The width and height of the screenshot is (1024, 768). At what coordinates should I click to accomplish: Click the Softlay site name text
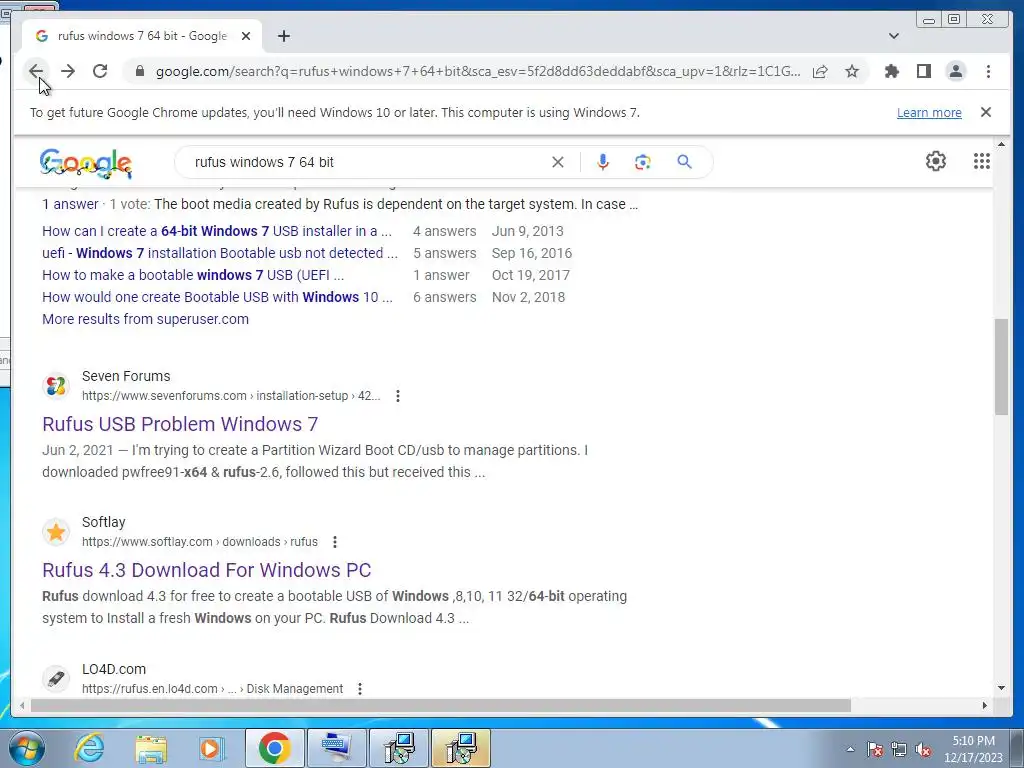[103, 522]
